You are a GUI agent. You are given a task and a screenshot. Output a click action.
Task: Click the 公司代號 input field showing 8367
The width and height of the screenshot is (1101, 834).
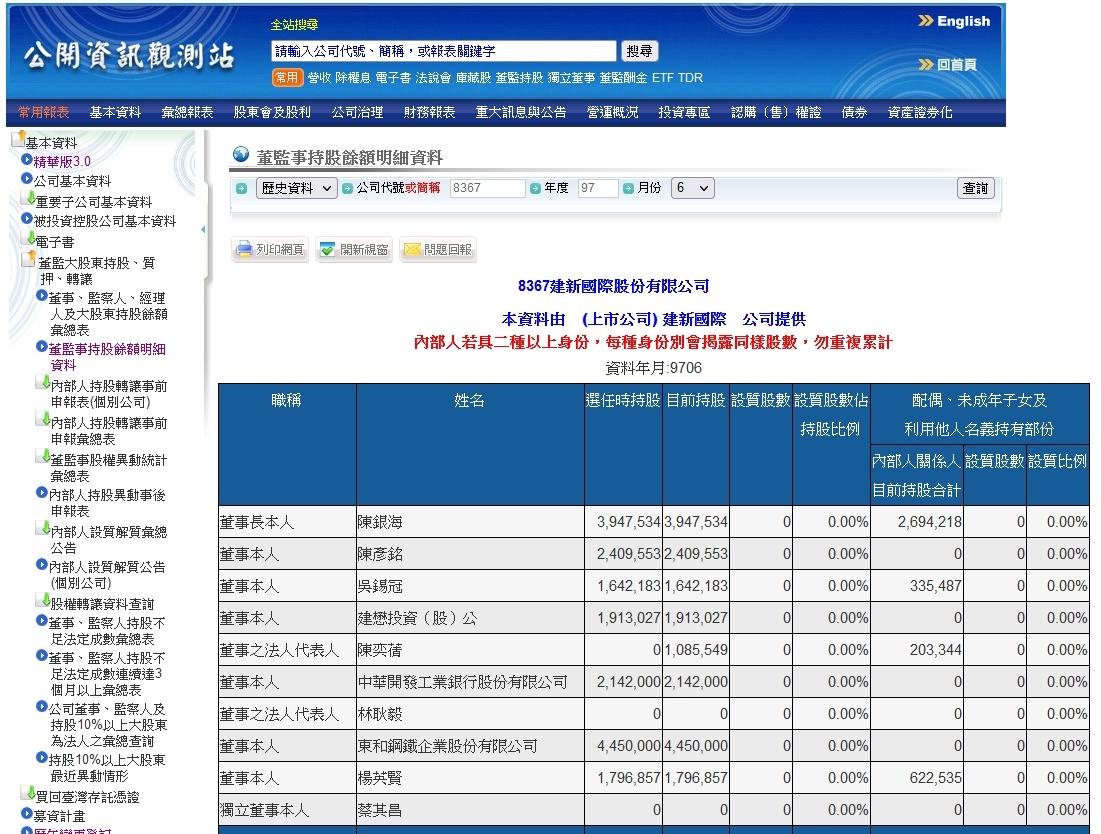click(487, 188)
